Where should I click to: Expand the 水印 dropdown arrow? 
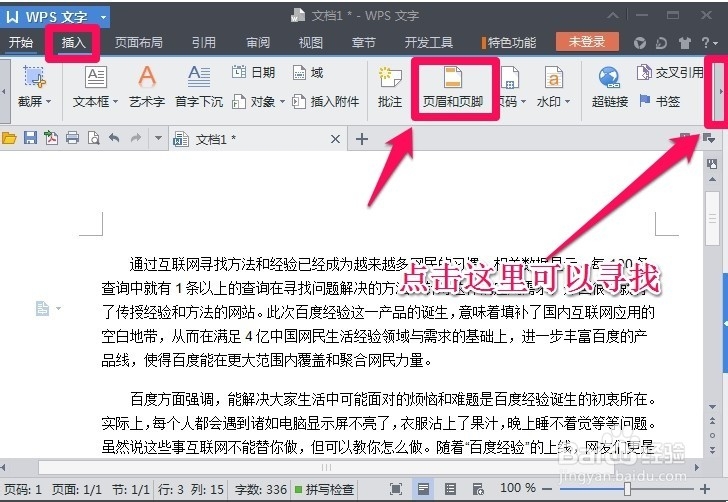(x=567, y=101)
